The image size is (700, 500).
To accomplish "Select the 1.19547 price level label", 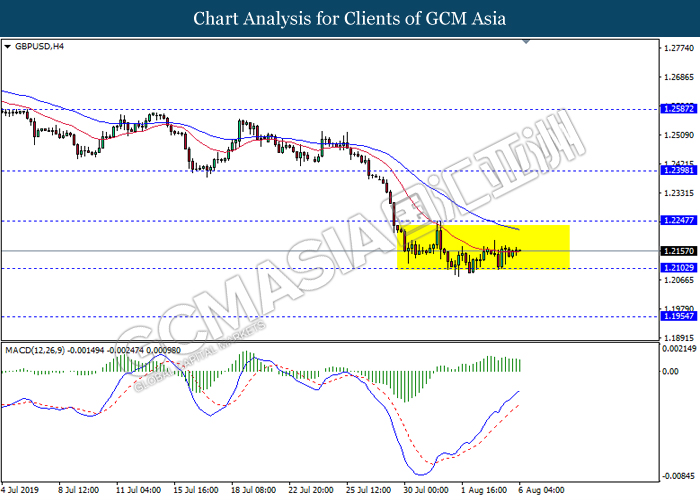I will click(x=679, y=316).
